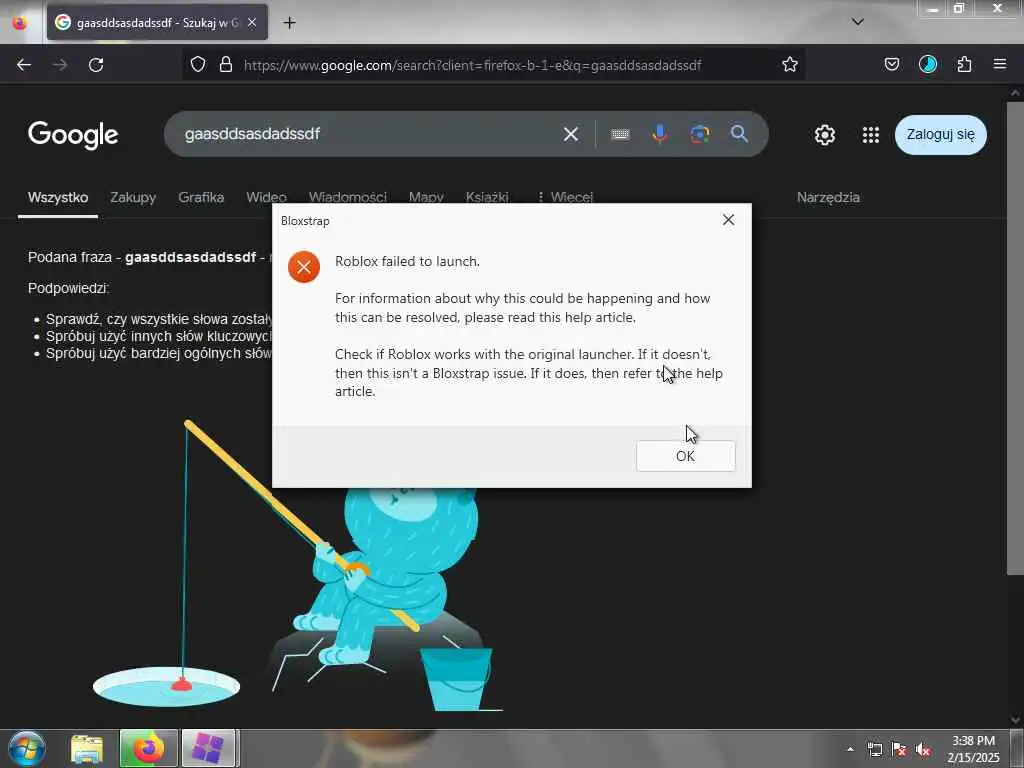The width and height of the screenshot is (1024, 768).
Task: Bookmark this page with the star
Action: click(790, 64)
